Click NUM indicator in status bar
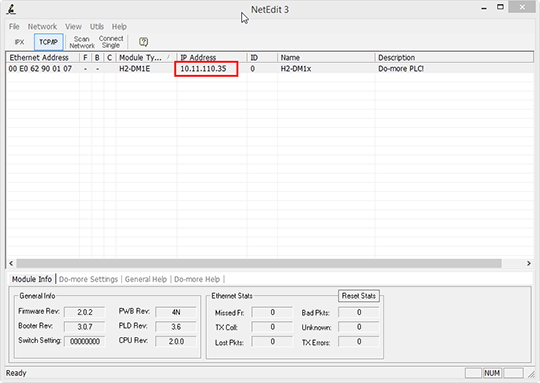Image resolution: width=540 pixels, height=383 pixels. tap(492, 373)
